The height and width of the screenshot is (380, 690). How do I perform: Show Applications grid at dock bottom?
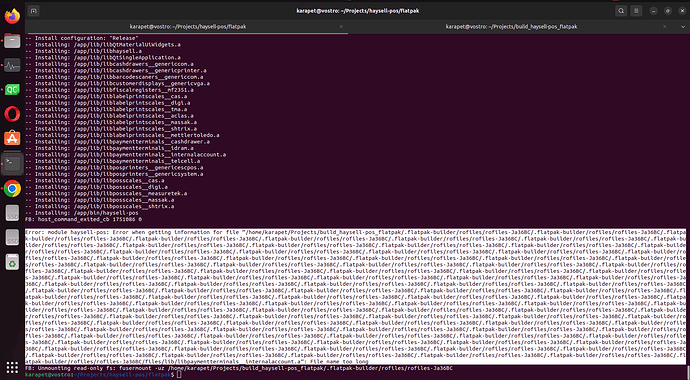[12, 367]
